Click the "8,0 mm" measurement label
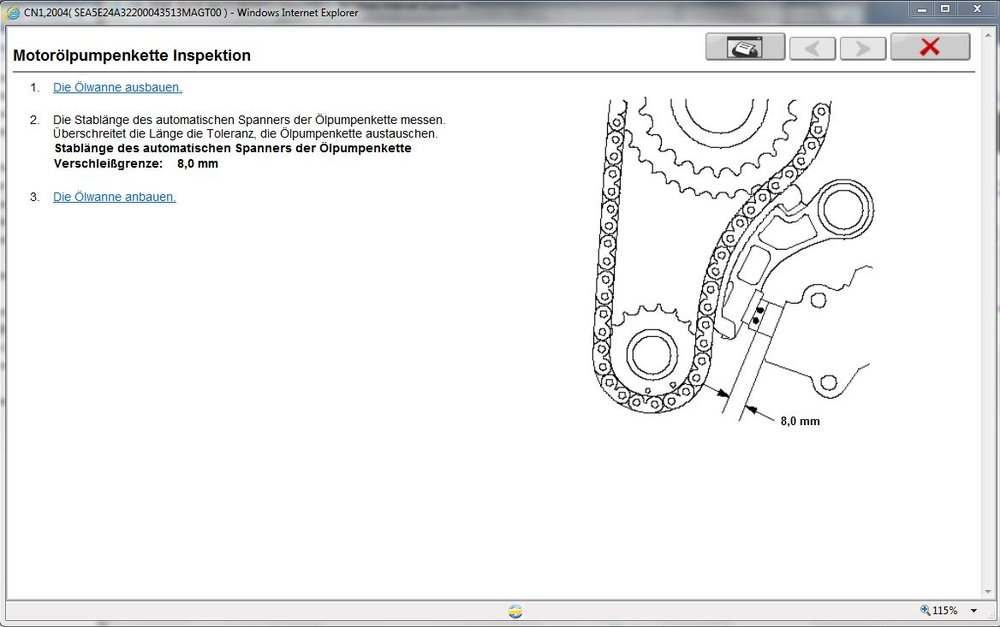 [800, 420]
